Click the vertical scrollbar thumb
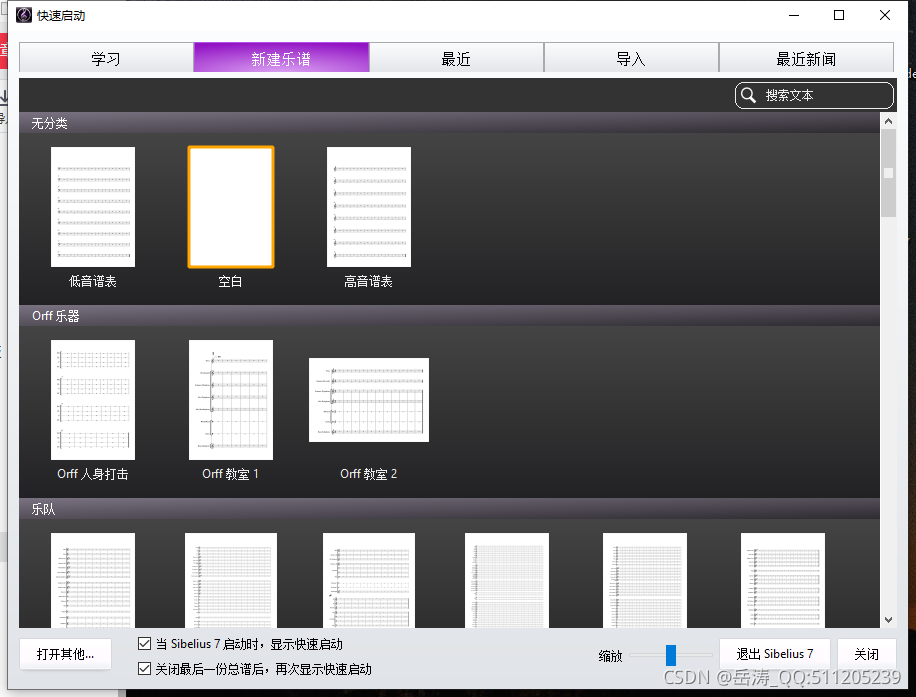 [x=888, y=173]
